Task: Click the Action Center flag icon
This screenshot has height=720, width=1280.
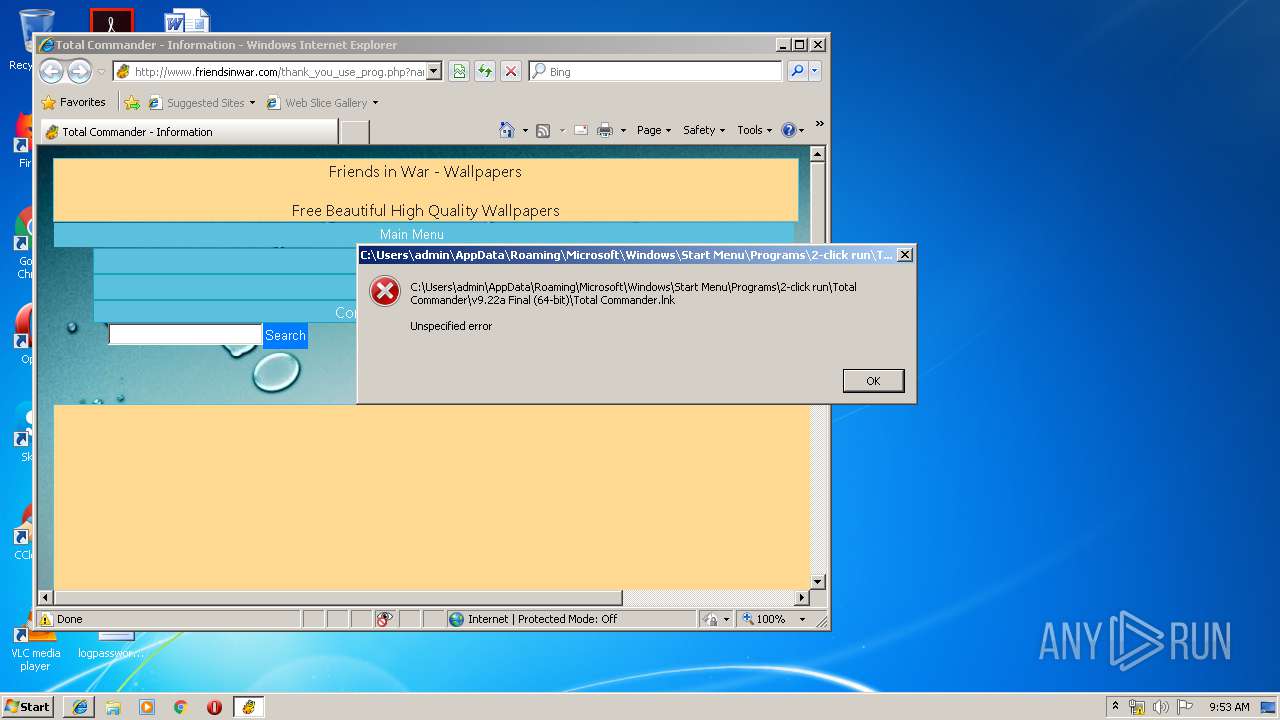Action: click(x=1184, y=707)
